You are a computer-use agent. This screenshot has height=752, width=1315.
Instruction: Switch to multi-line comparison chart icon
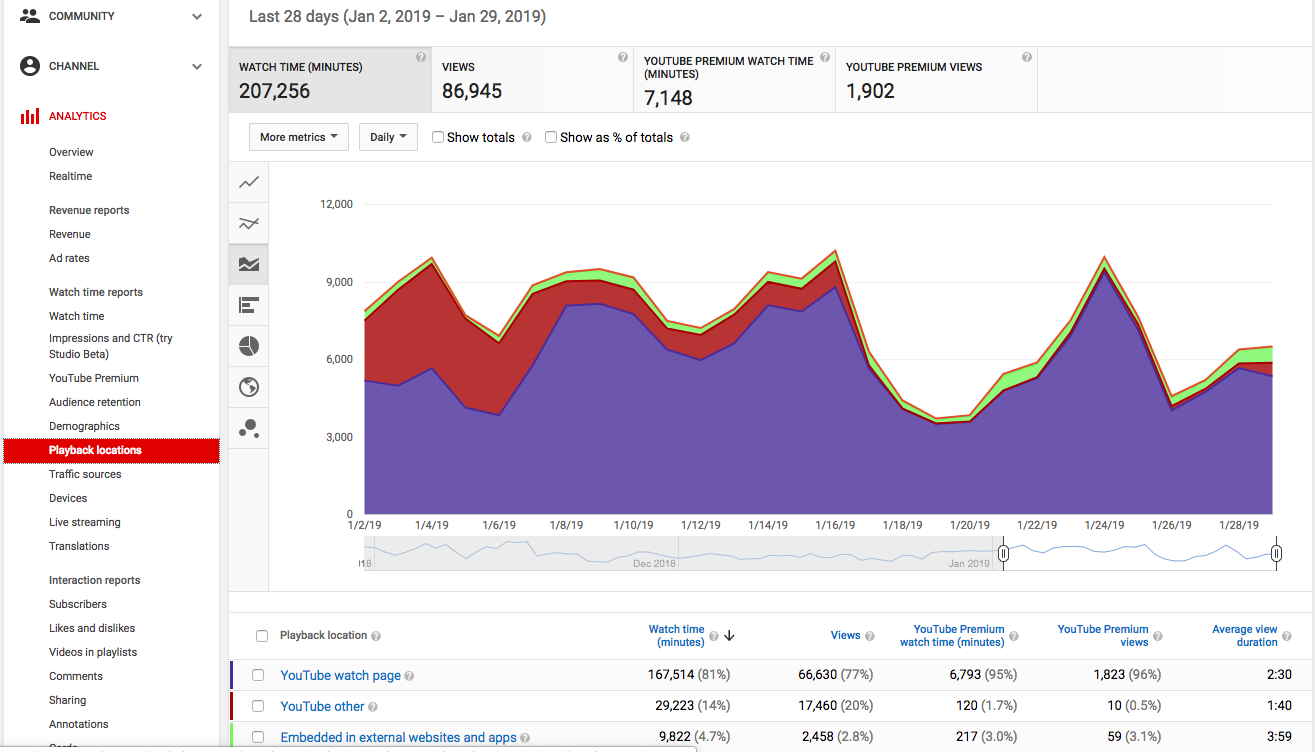pyautogui.click(x=249, y=223)
